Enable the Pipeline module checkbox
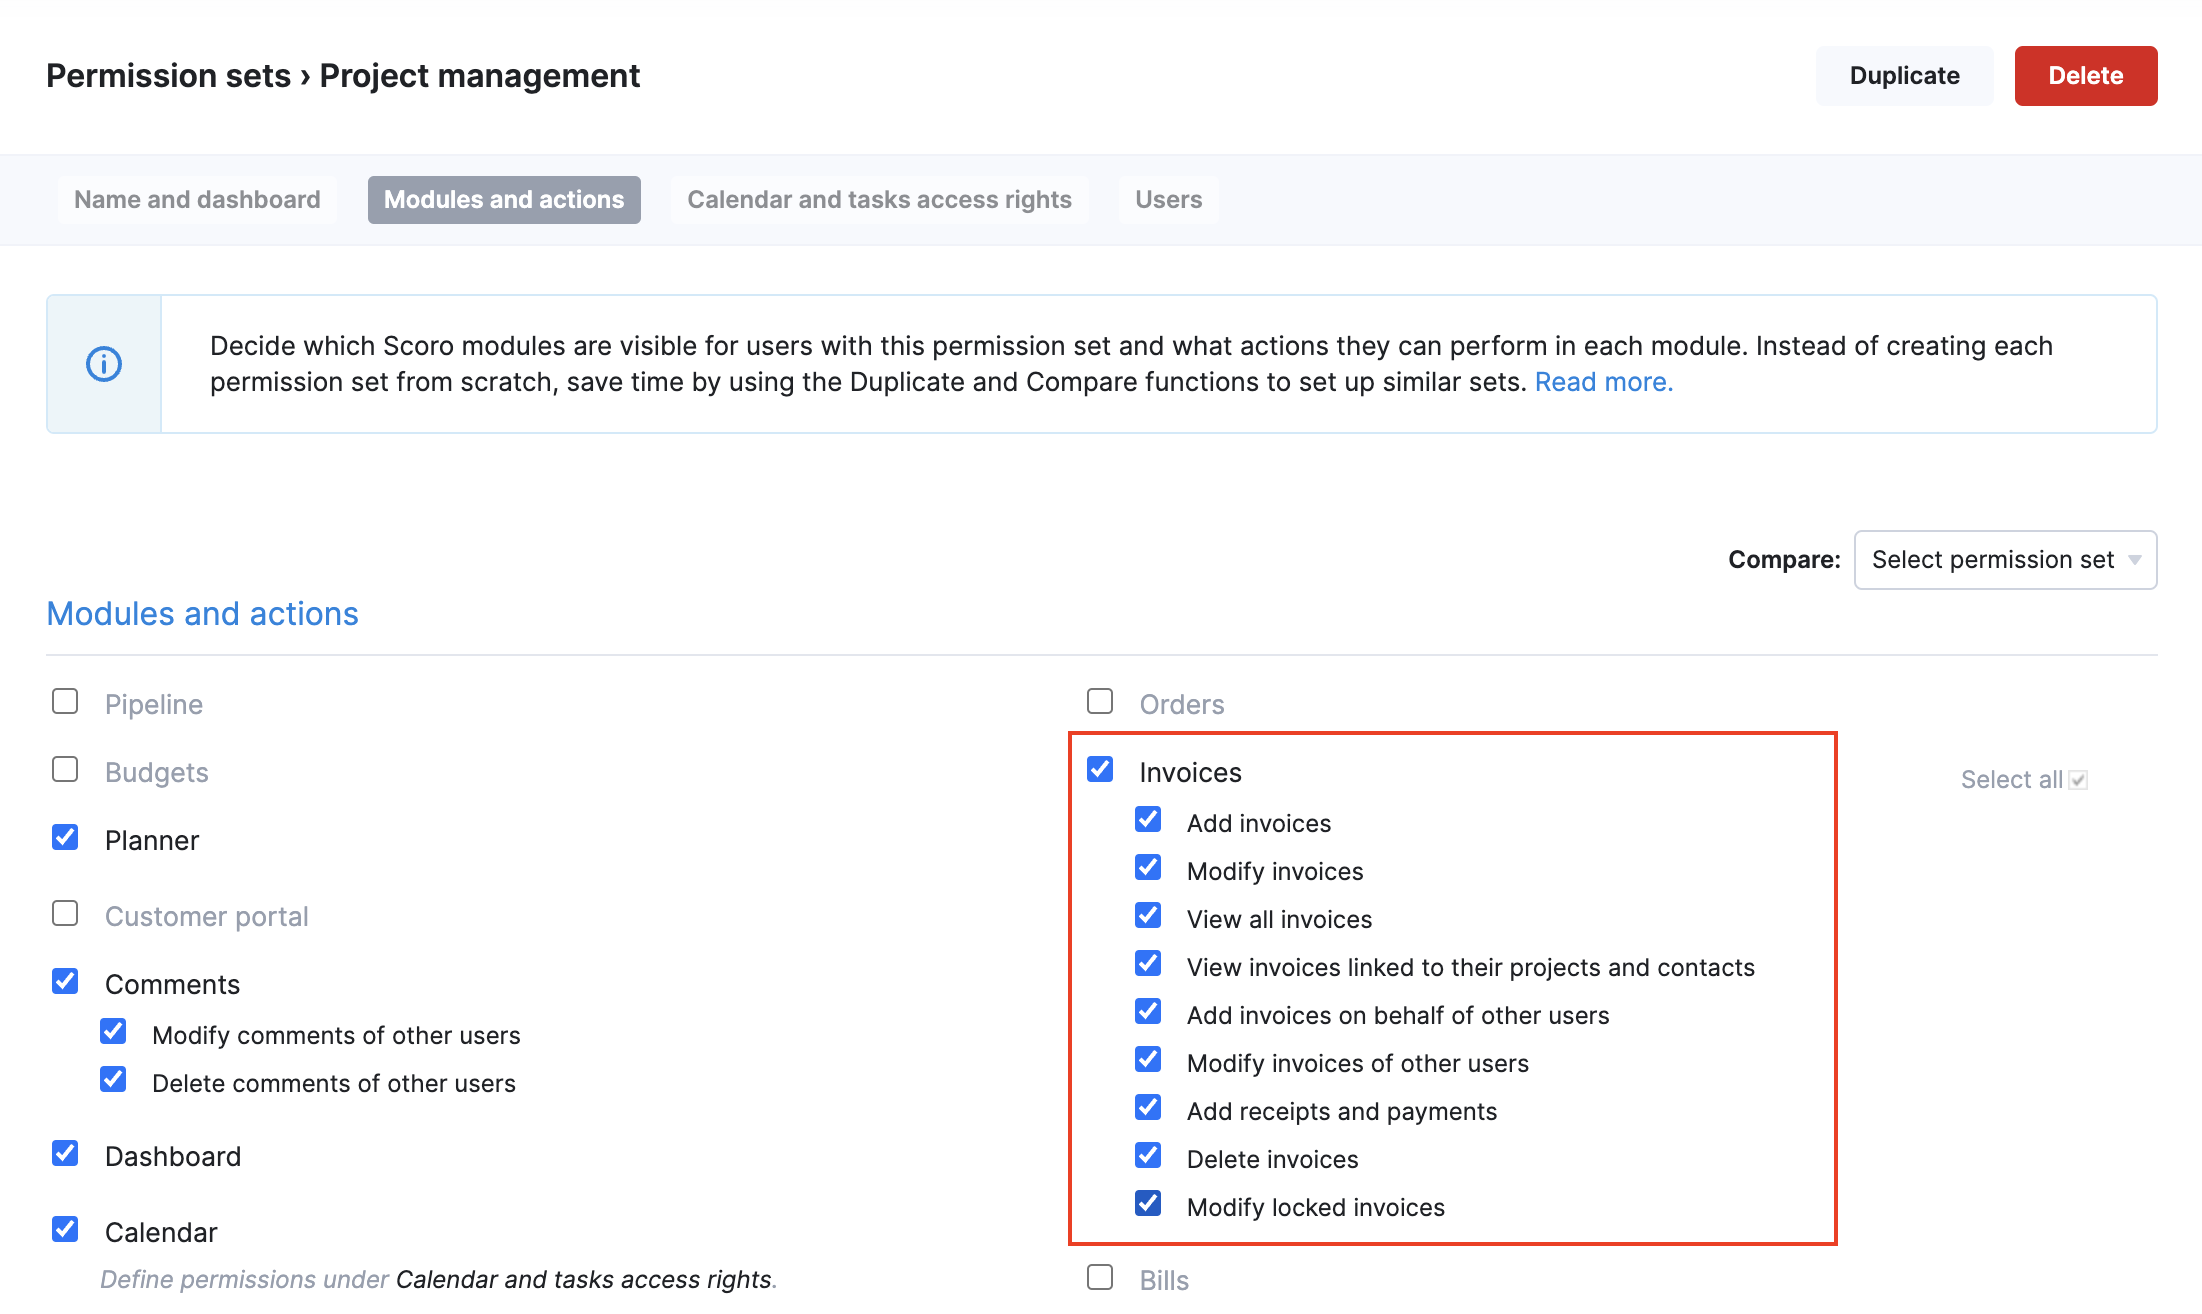This screenshot has height=1314, width=2202. 65,702
